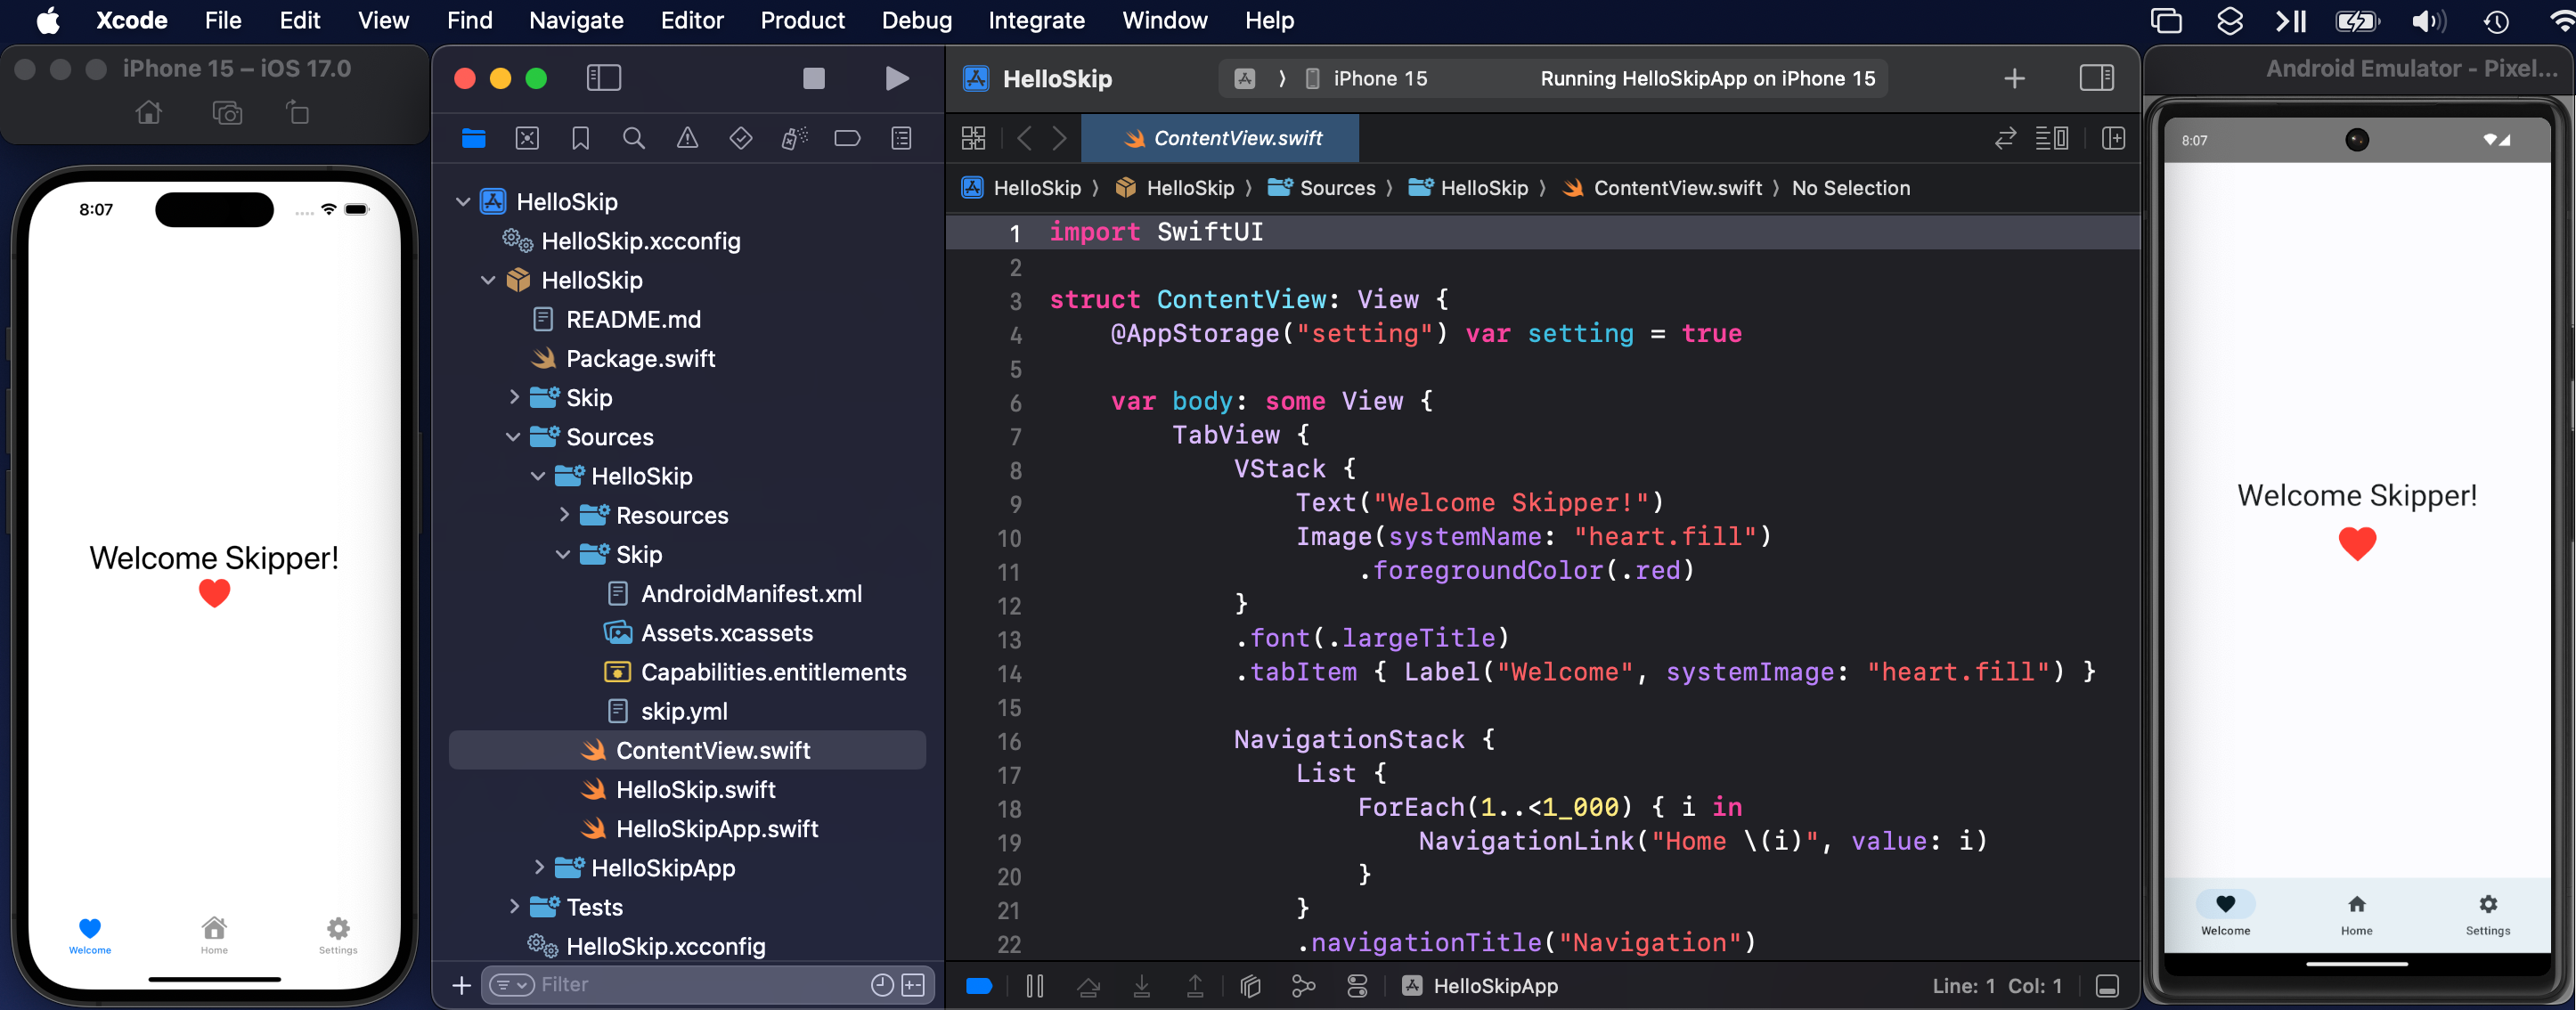Select ContentView.swift in file navigator

(713, 751)
